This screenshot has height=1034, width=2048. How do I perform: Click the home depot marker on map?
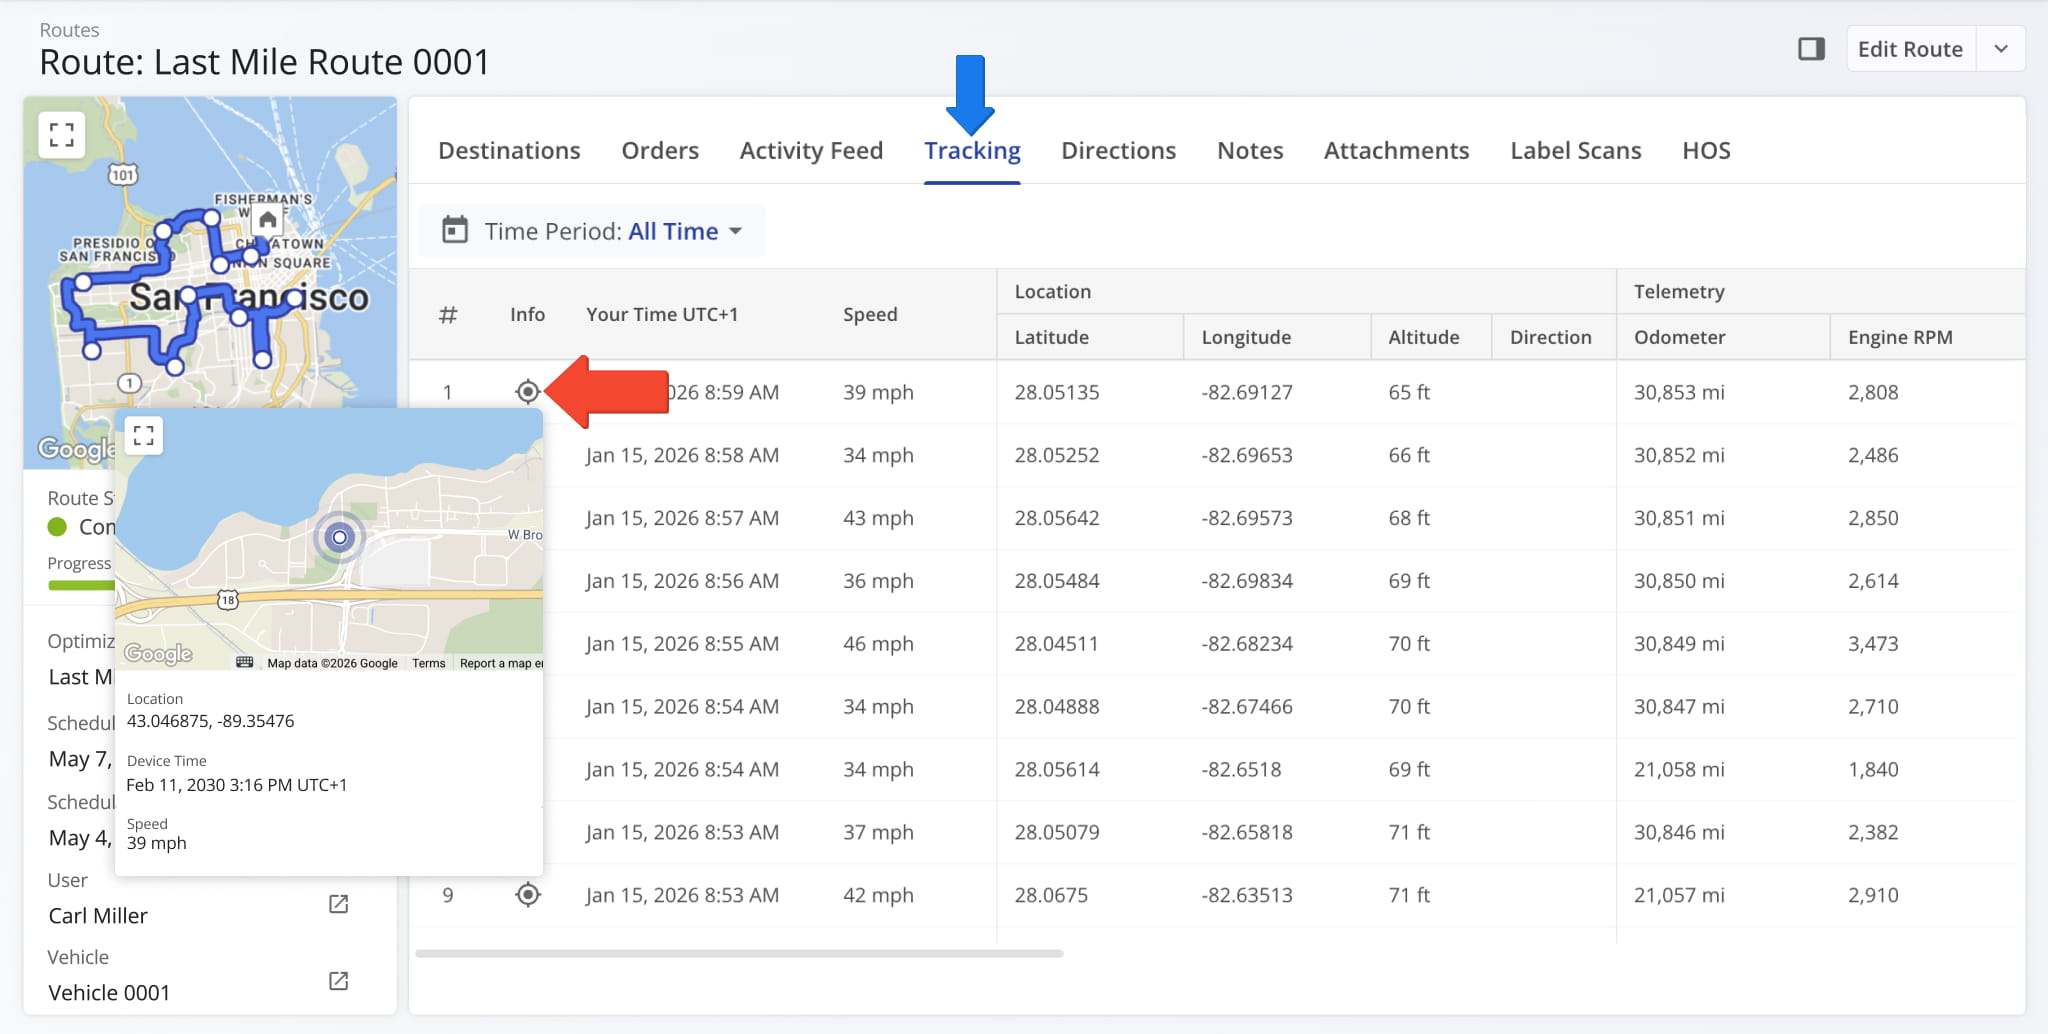[267, 220]
